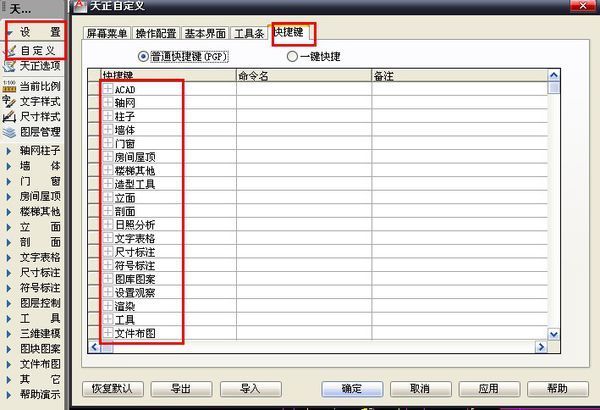The width and height of the screenshot is (600, 410).
Task: Expand the 立面 row in table
Action: [x=108, y=198]
